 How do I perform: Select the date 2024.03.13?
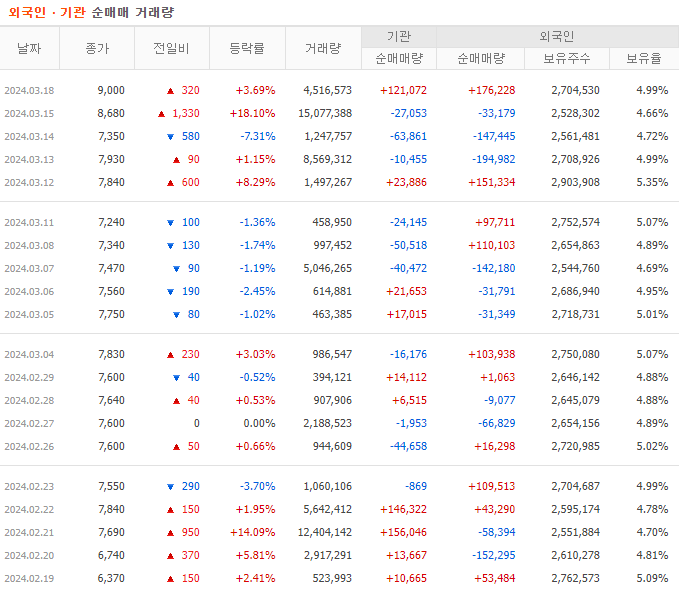[x=29, y=160]
